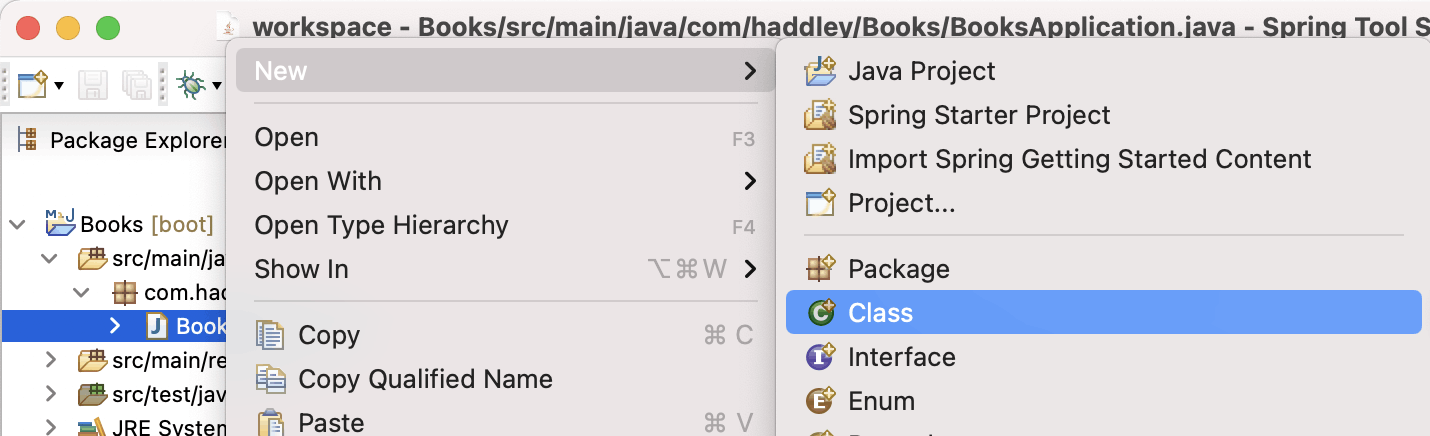This screenshot has width=1430, height=436.
Task: Click the Save All toolbar icon
Action: pyautogui.click(x=135, y=85)
